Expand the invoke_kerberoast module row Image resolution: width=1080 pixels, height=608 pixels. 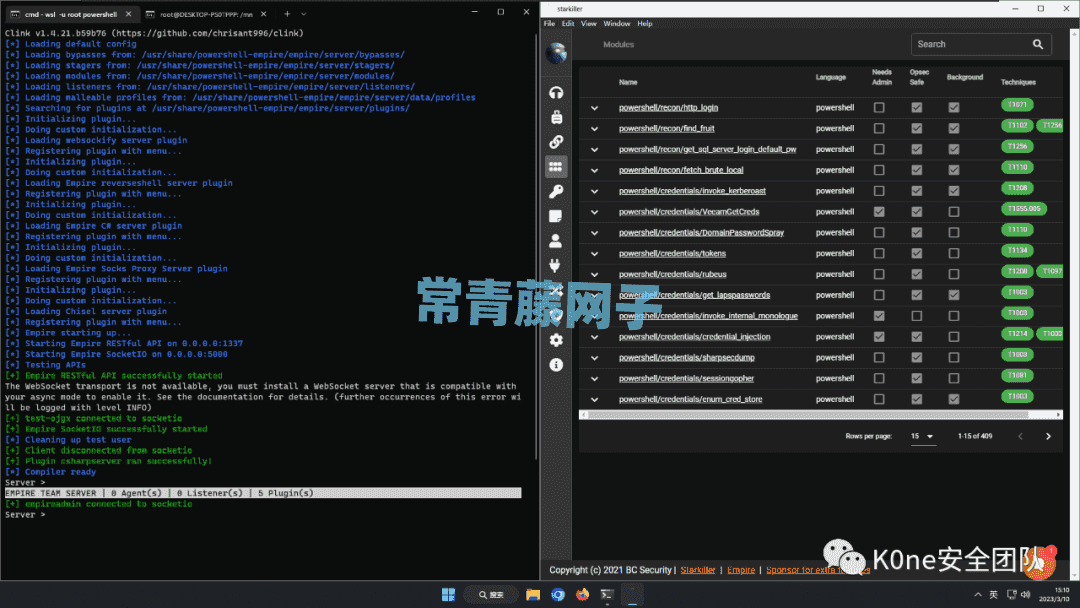tap(594, 191)
